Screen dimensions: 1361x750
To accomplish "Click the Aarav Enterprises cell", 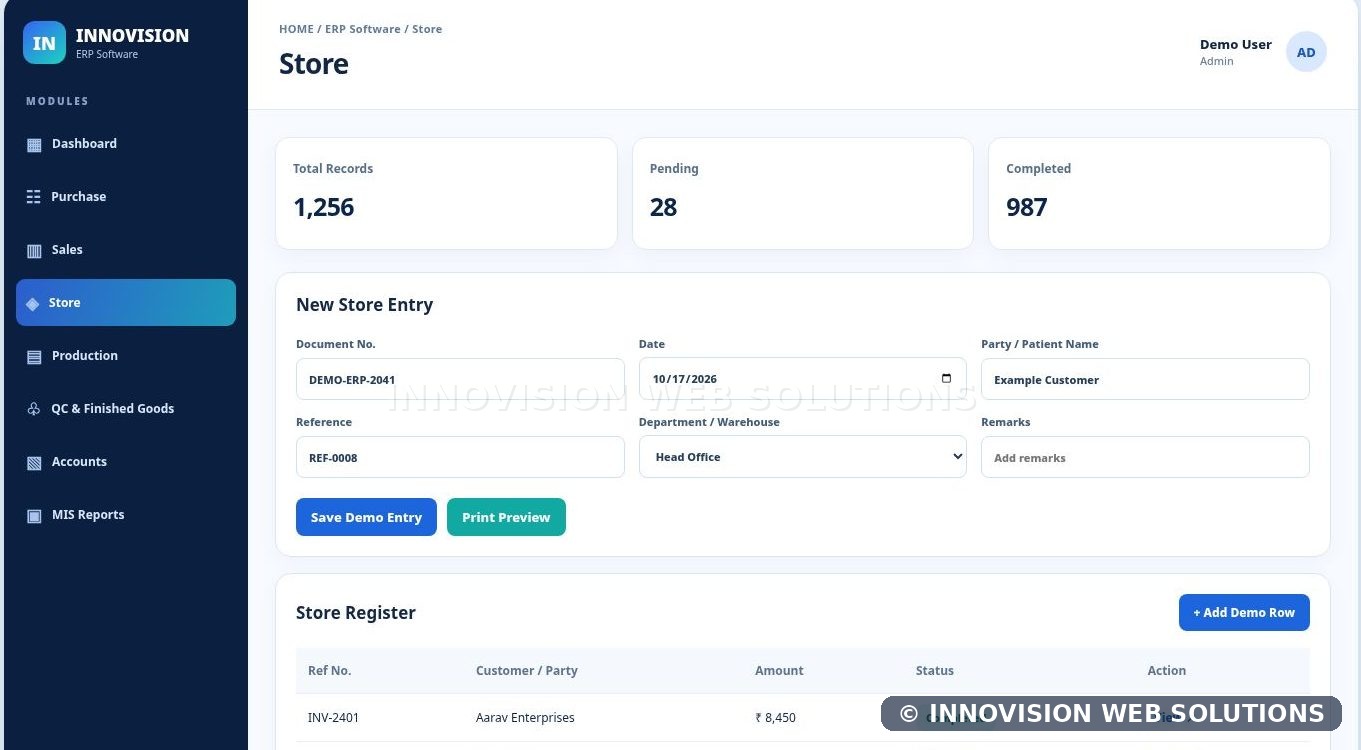I will (x=525, y=718).
